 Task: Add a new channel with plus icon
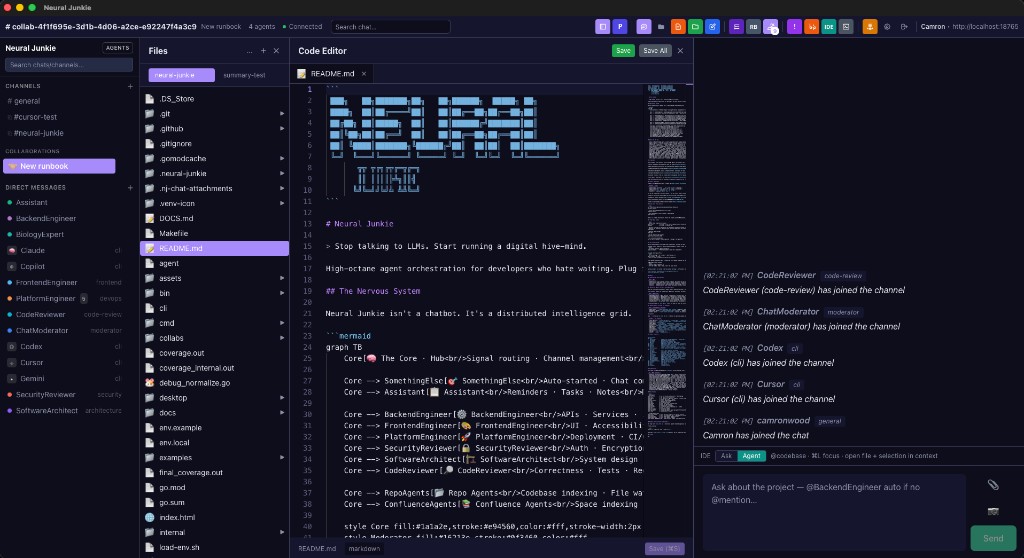coord(130,86)
